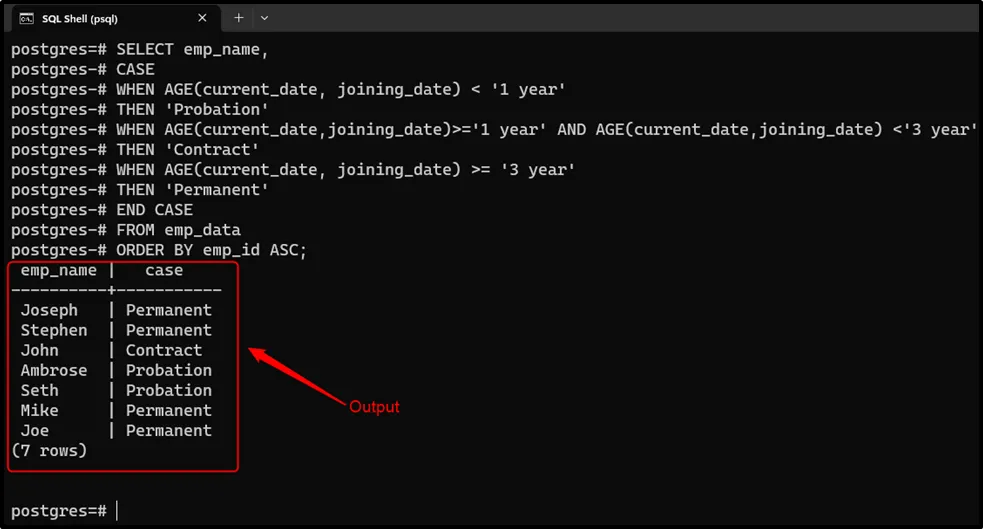Click the case column header
Screen dimensions: 983x529
164,270
